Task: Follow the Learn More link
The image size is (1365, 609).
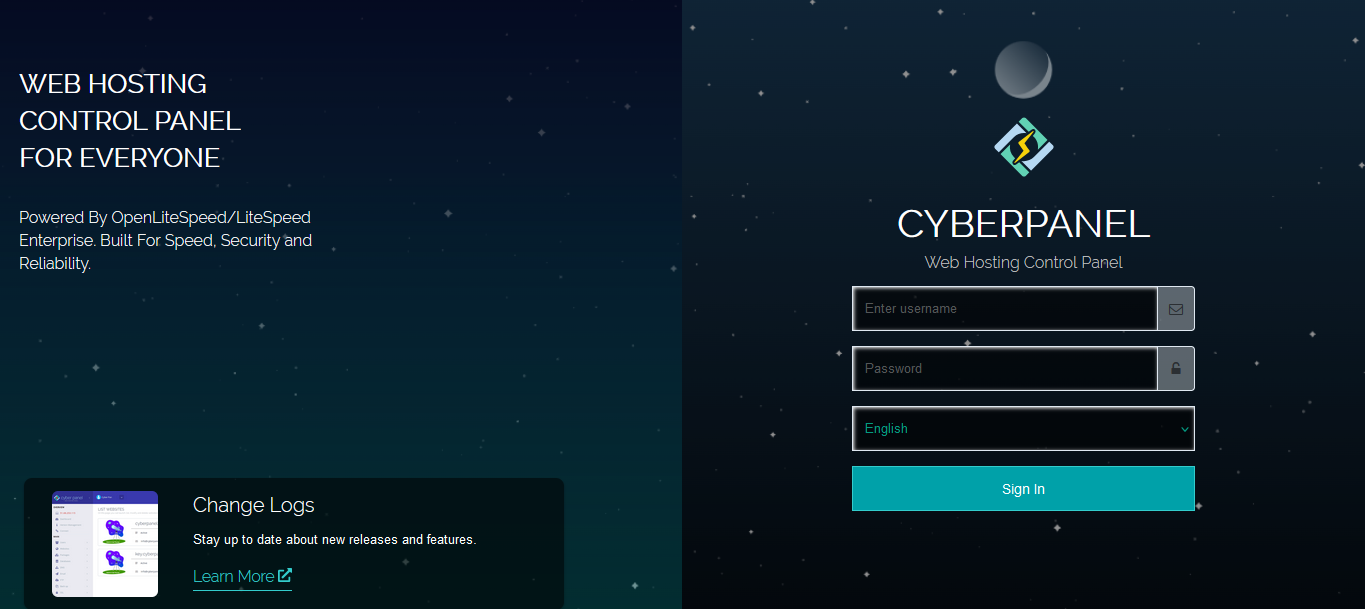Action: pyautogui.click(x=242, y=576)
